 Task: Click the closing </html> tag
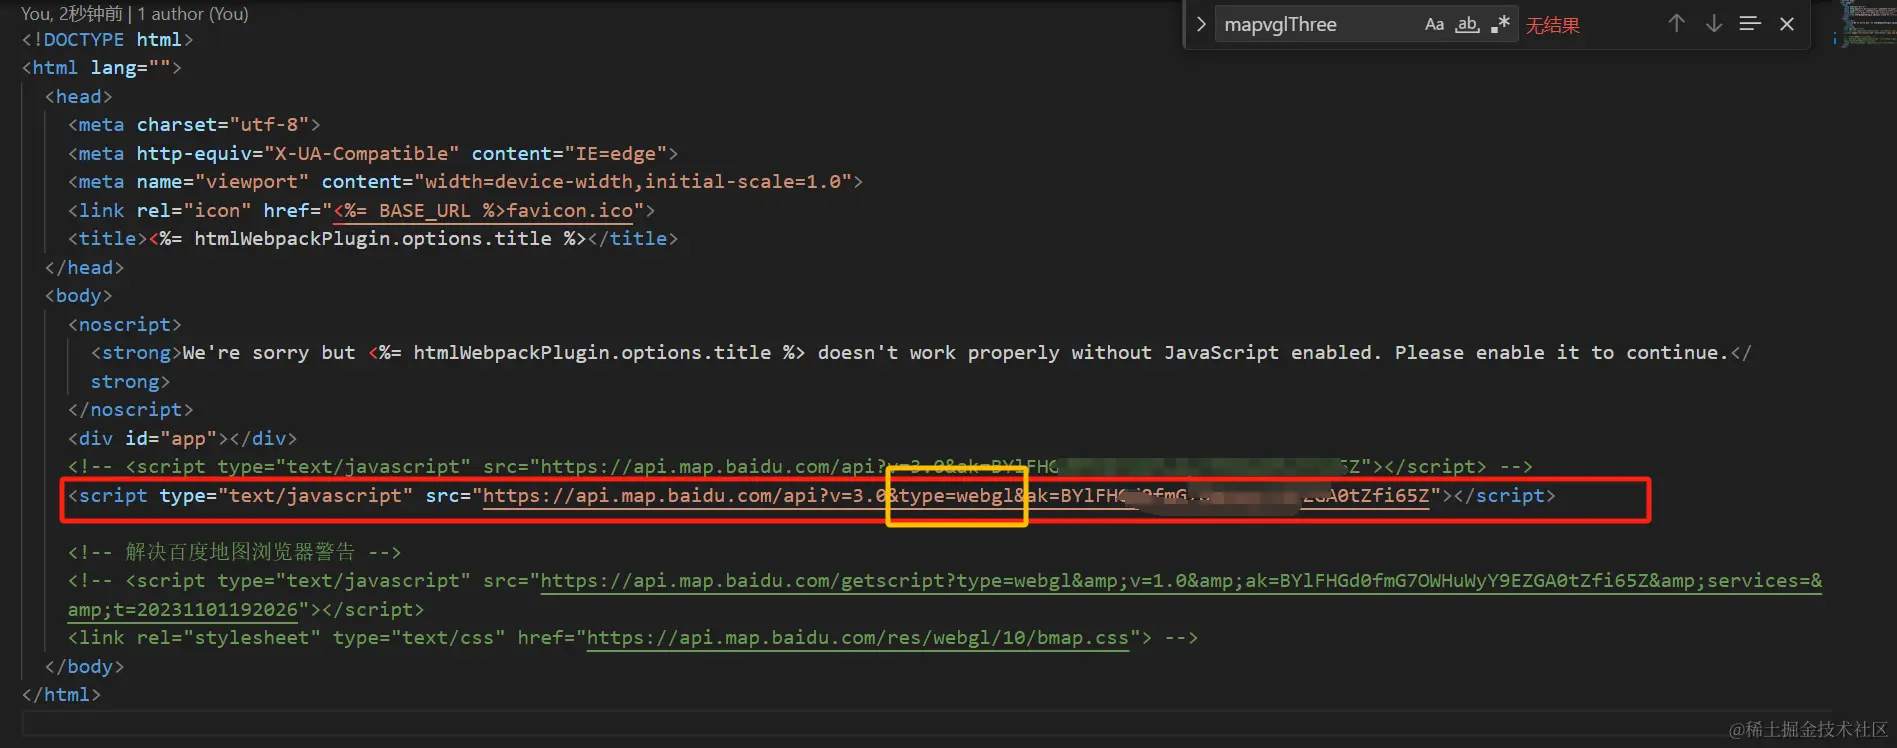(x=61, y=695)
